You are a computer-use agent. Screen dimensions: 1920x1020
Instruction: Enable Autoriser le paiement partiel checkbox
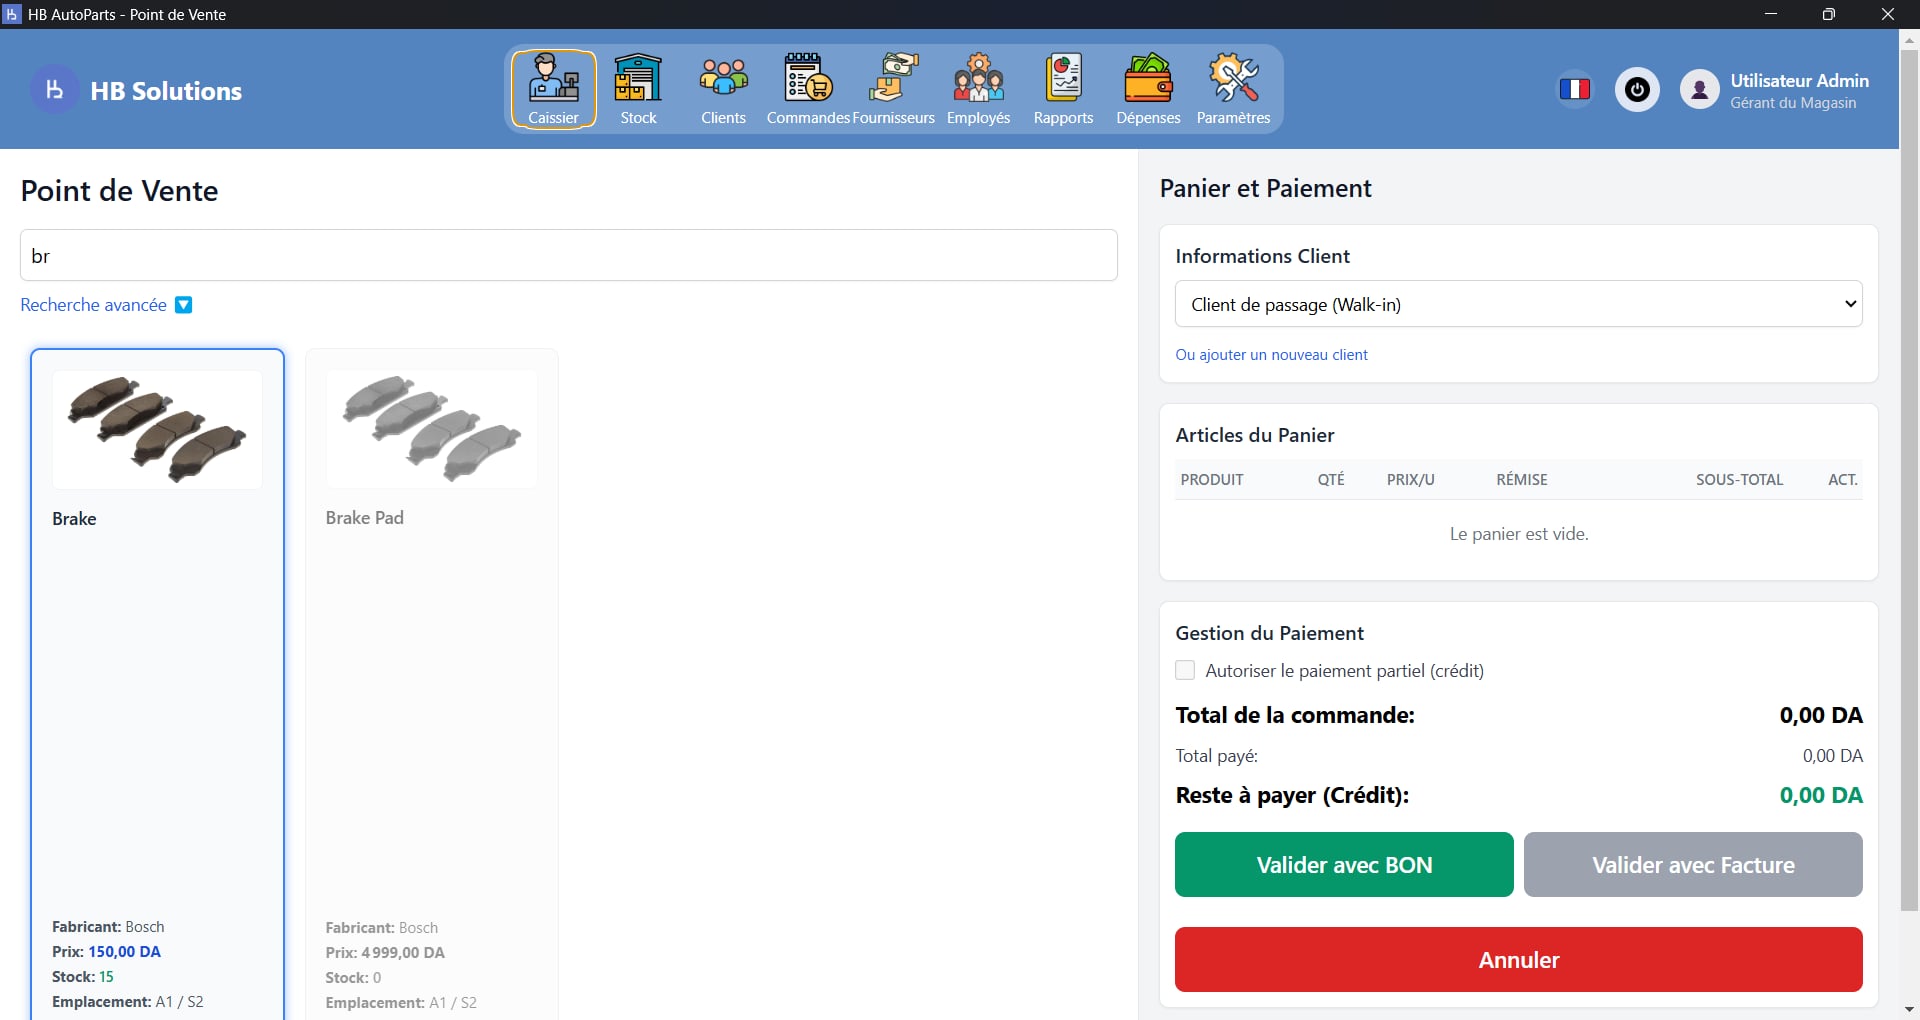click(x=1186, y=670)
